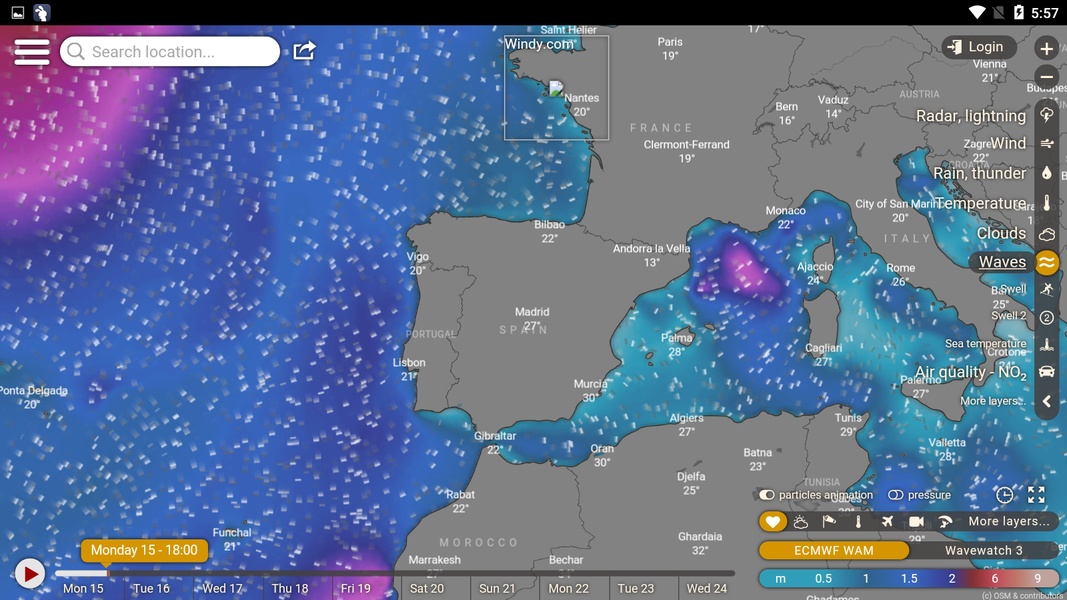This screenshot has height=600, width=1067.
Task: Select the ECMWF WAM model tab
Action: click(833, 550)
